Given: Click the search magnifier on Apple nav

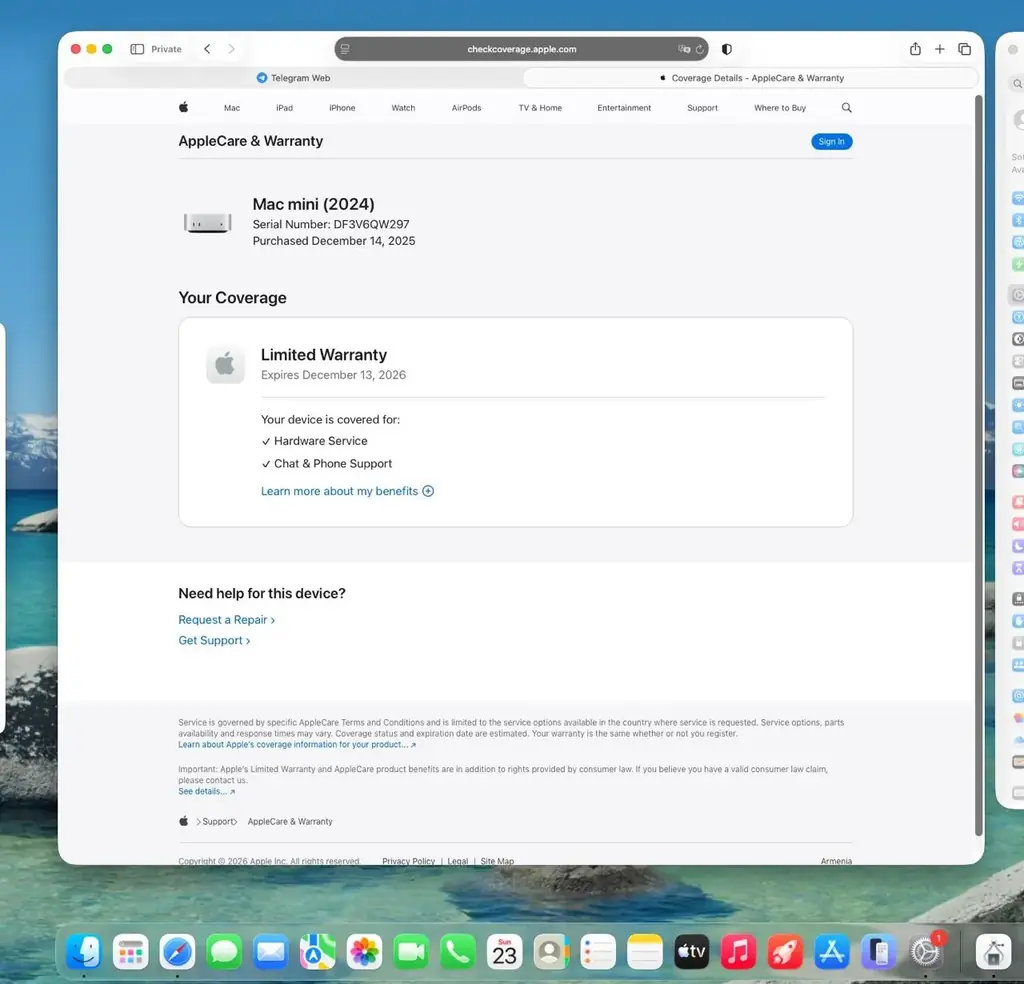Looking at the screenshot, I should pyautogui.click(x=846, y=108).
